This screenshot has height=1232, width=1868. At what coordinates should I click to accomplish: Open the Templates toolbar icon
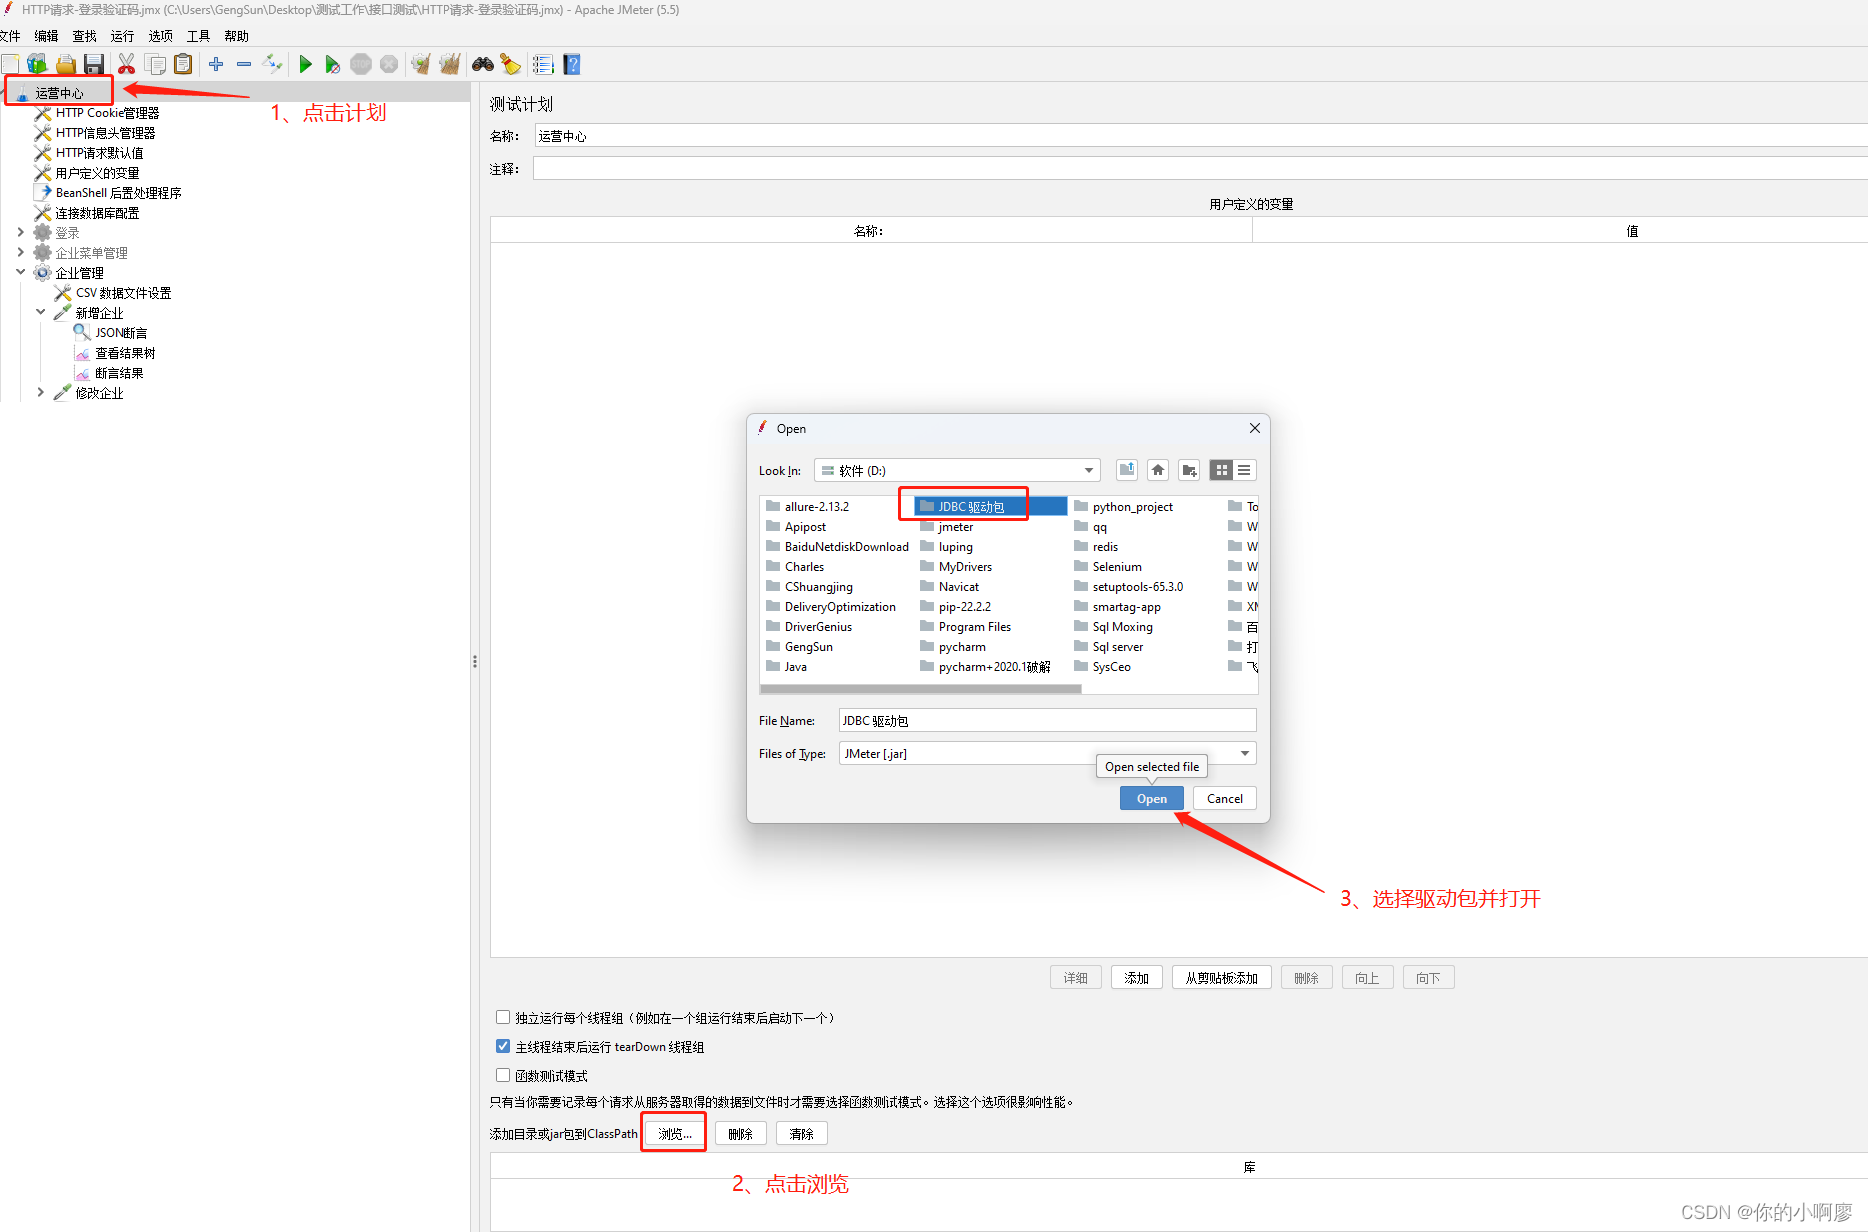(37, 65)
